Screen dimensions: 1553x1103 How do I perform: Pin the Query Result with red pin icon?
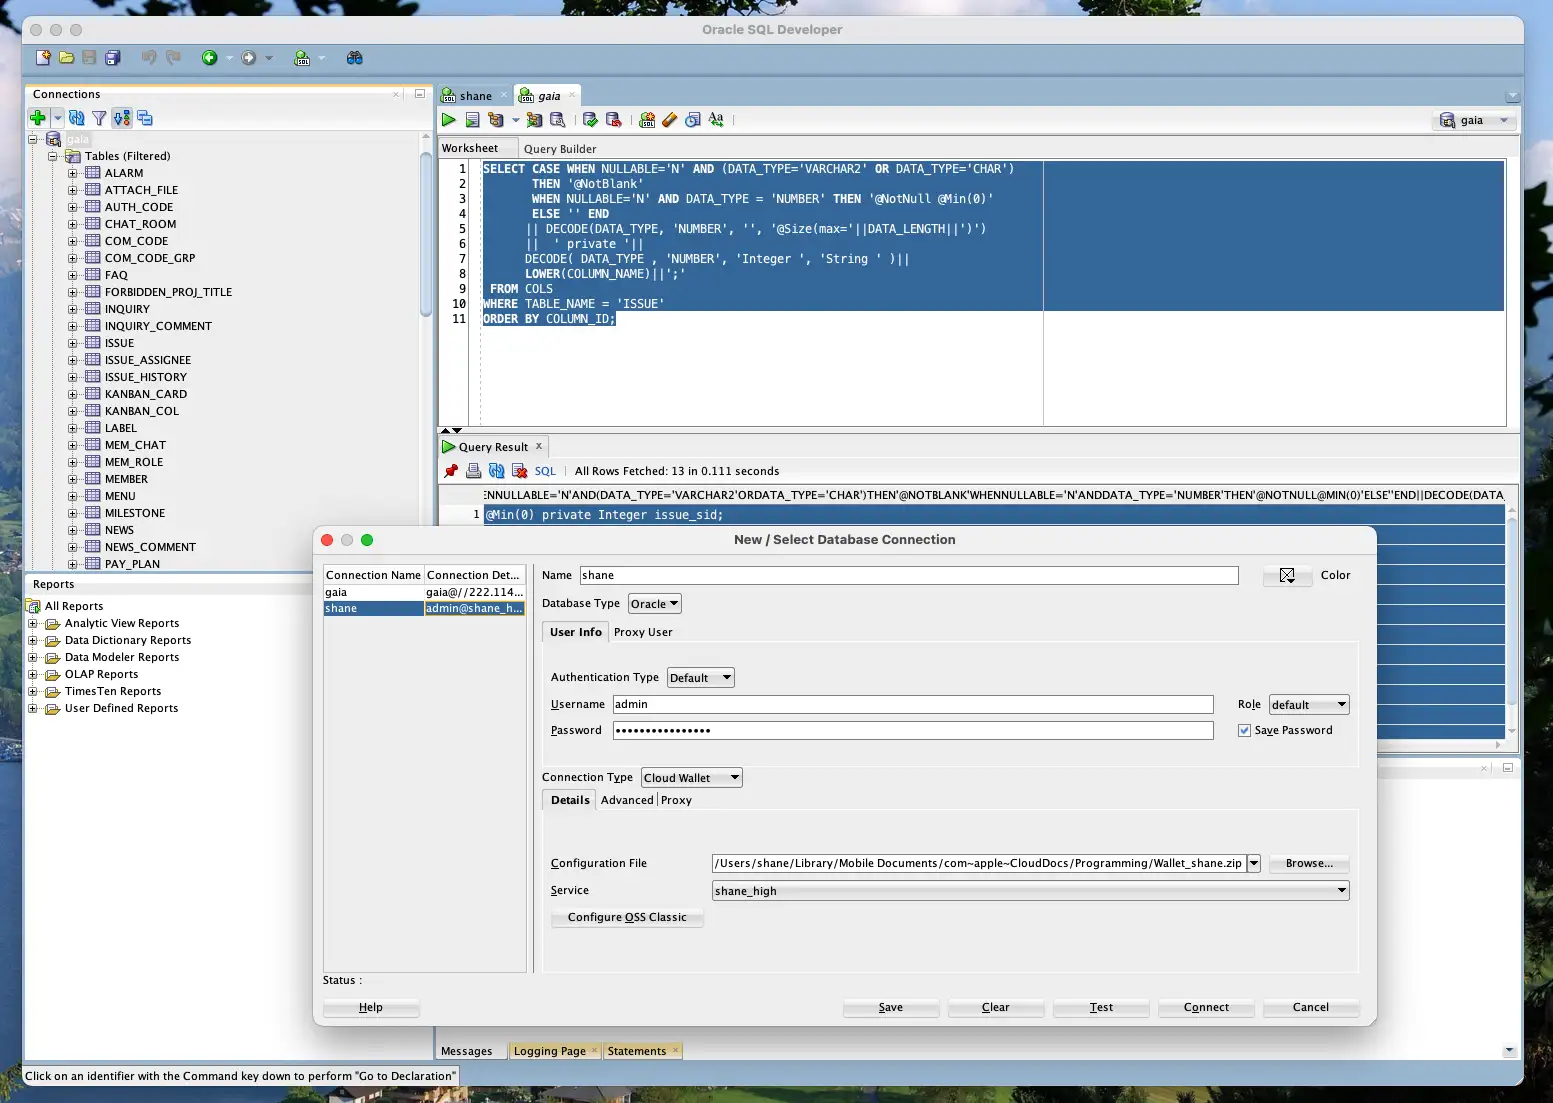pos(451,471)
